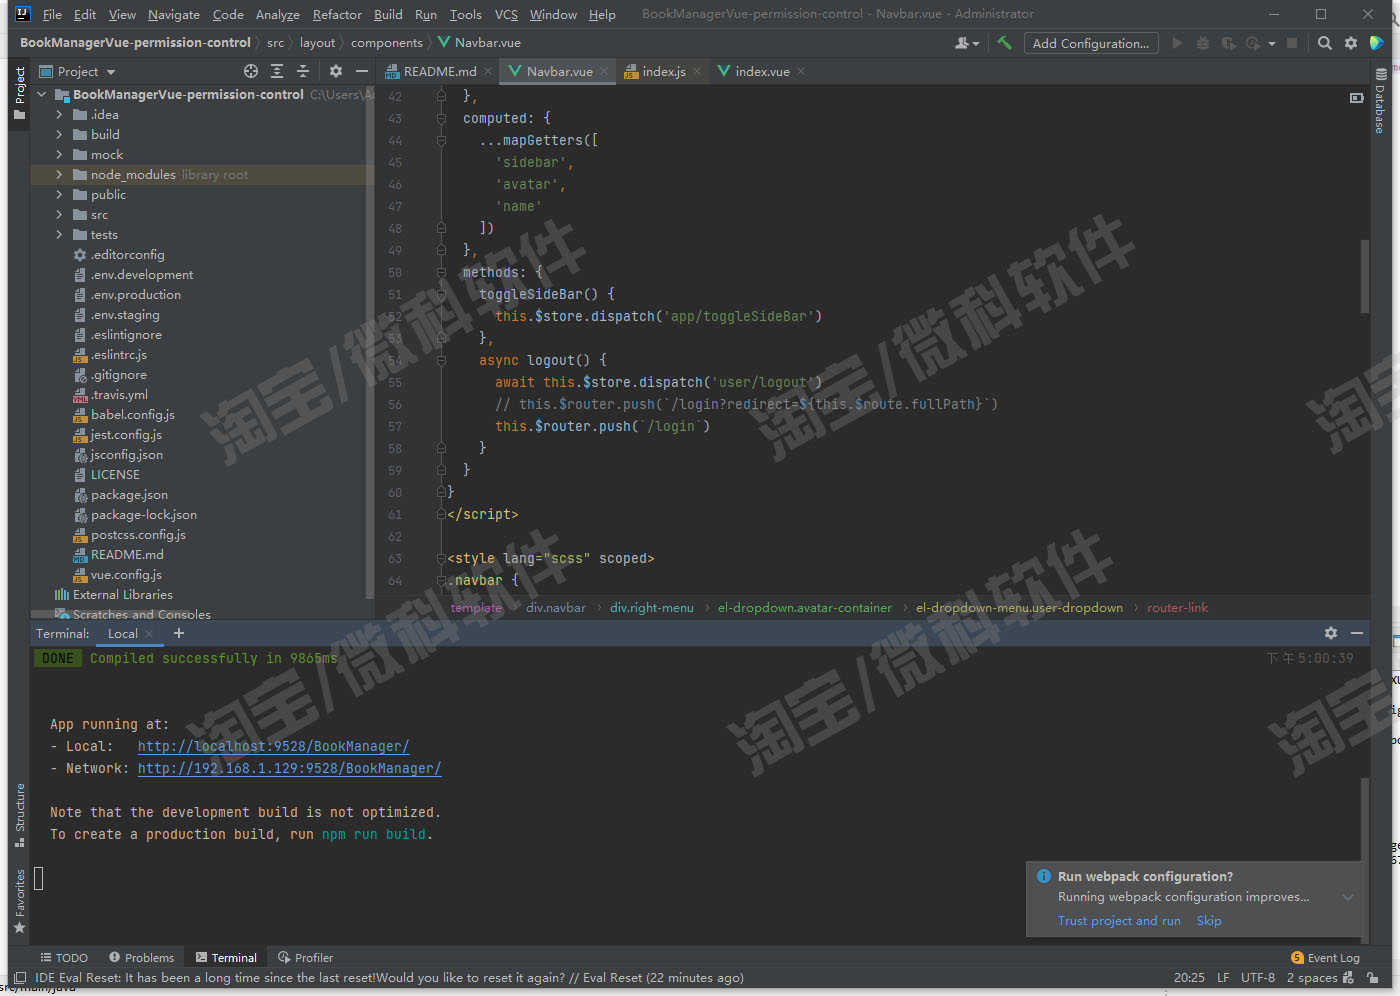Open the Event Log

pyautogui.click(x=1325, y=957)
